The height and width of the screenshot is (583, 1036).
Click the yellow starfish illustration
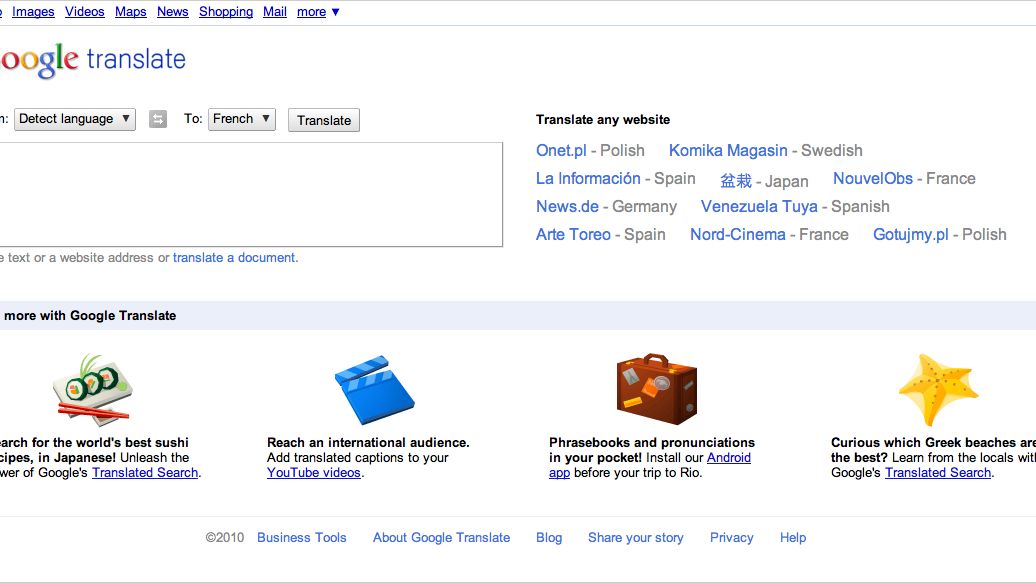pyautogui.click(x=938, y=389)
